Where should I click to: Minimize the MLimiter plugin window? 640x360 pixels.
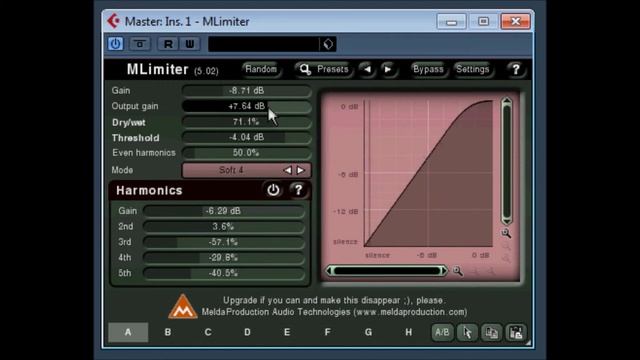(451, 21)
